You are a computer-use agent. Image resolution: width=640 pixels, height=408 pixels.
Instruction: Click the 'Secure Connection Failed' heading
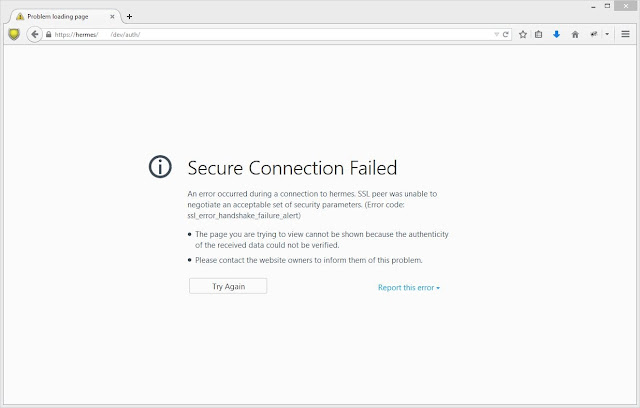(x=292, y=167)
